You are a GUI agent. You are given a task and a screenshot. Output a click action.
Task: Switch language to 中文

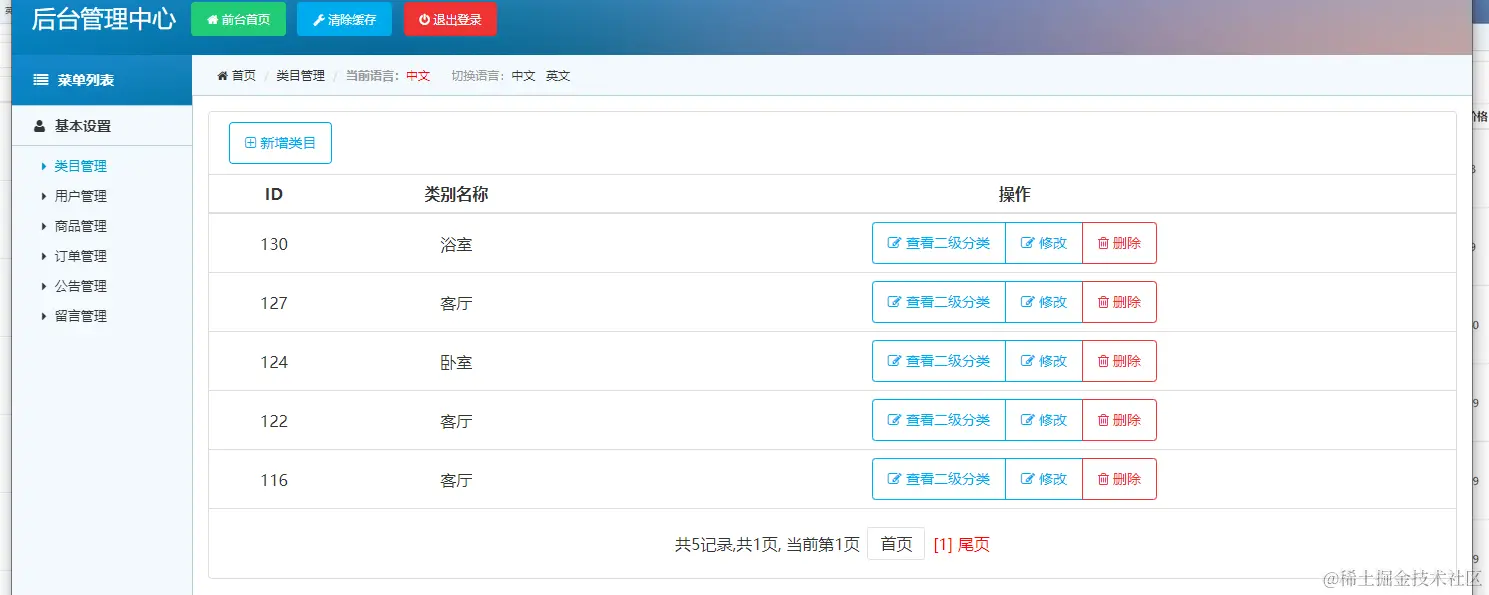pyautogui.click(x=524, y=76)
